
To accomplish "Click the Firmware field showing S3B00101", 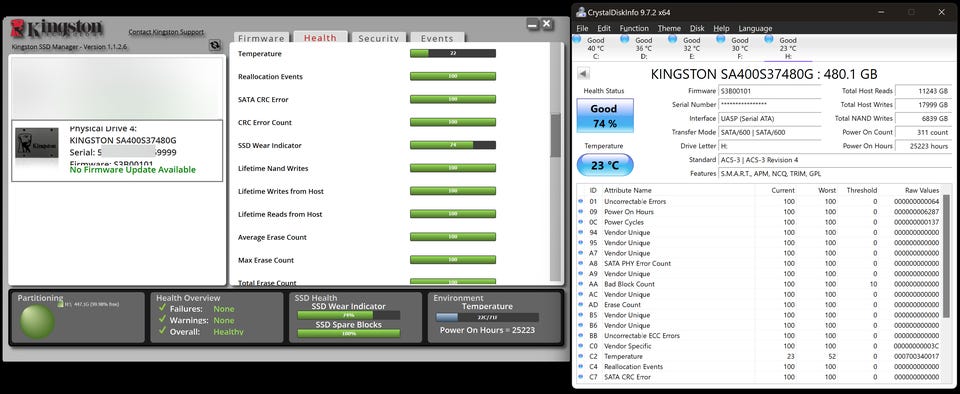I will tap(770, 91).
